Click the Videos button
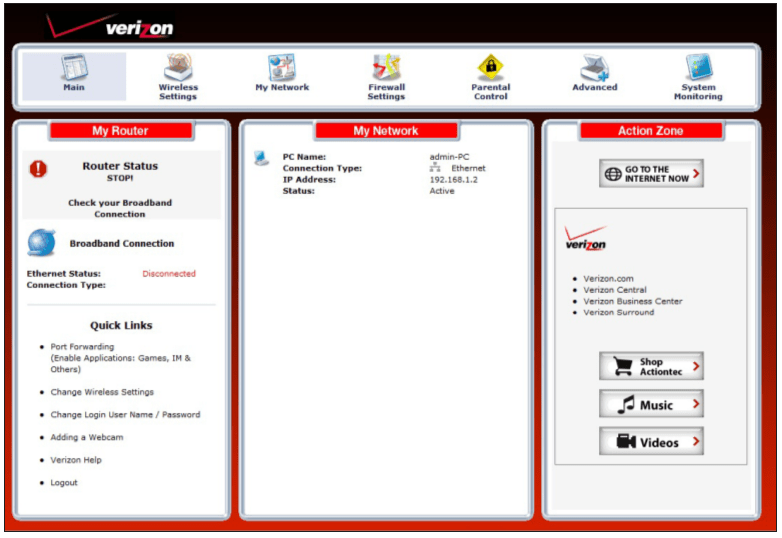Image resolution: width=782 pixels, height=538 pixels. (x=651, y=441)
